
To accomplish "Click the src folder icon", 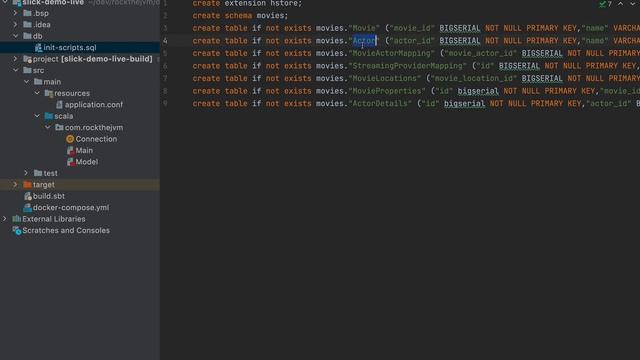I will point(27,70).
